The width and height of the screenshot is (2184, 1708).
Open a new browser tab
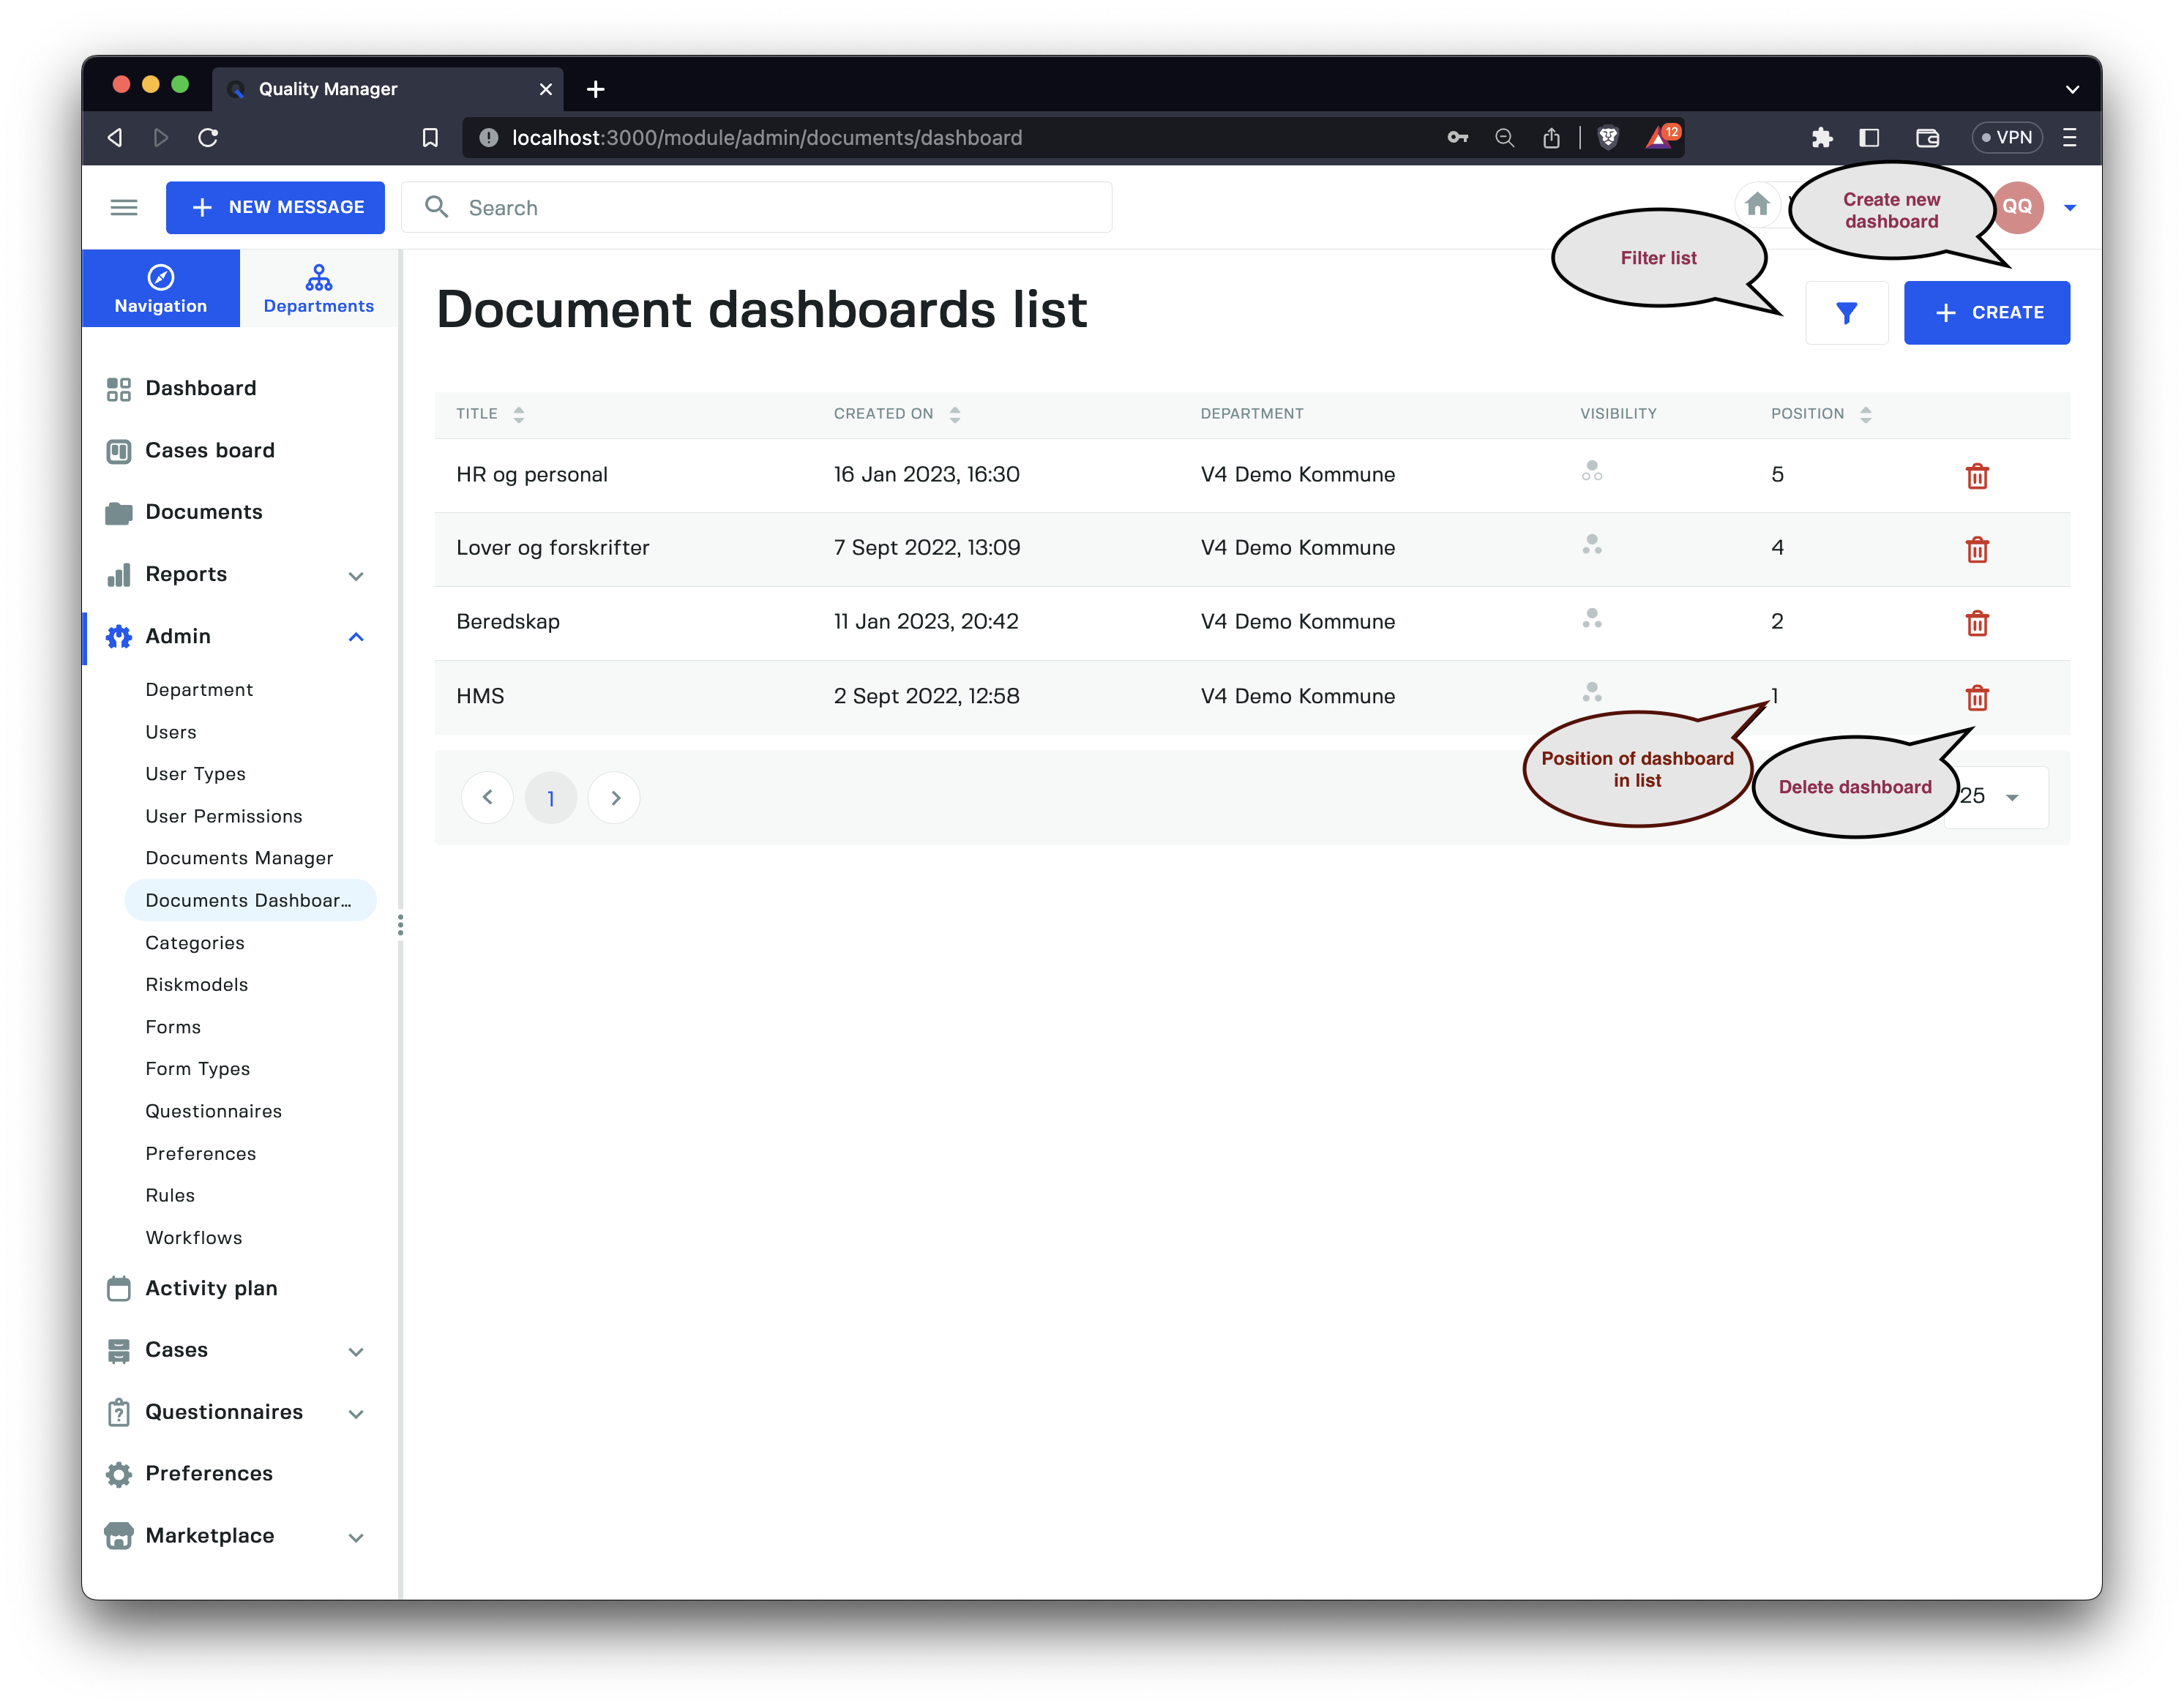595,89
